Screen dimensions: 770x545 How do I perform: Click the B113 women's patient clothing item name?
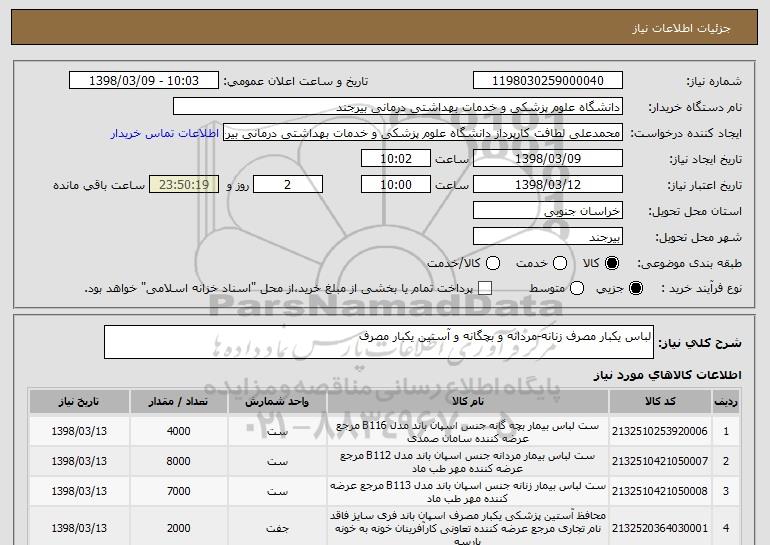[468, 492]
